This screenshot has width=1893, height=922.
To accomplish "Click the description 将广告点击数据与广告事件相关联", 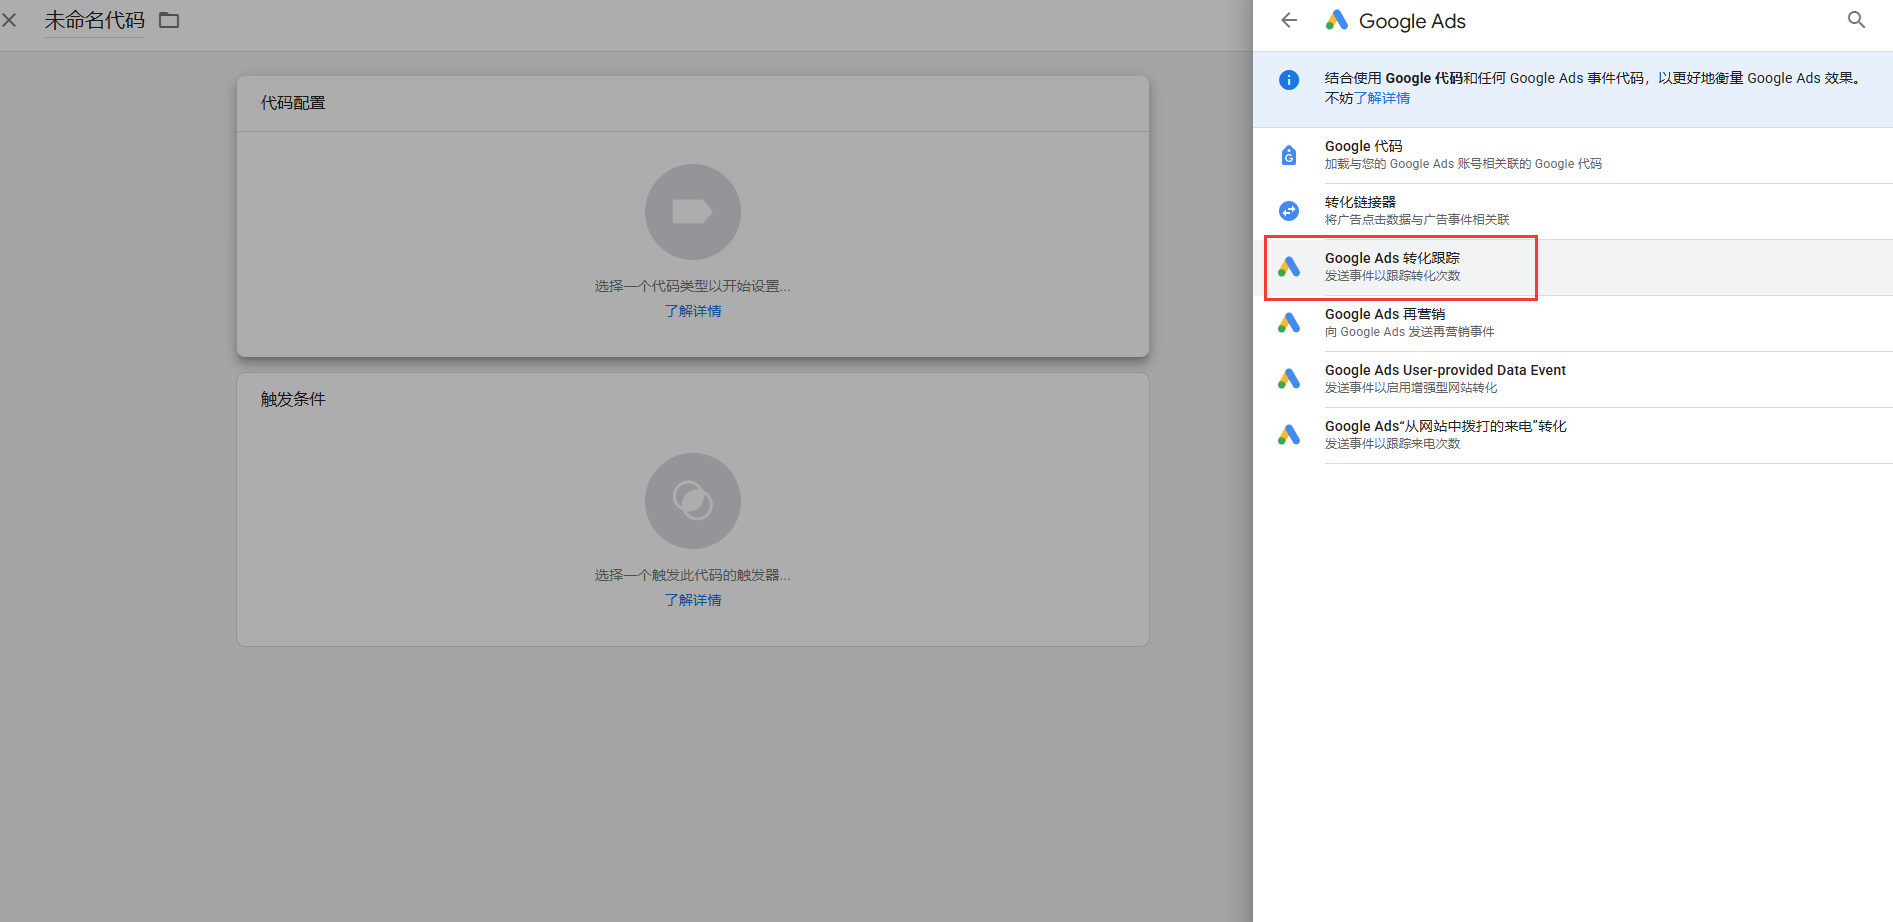I will click(x=1417, y=220).
